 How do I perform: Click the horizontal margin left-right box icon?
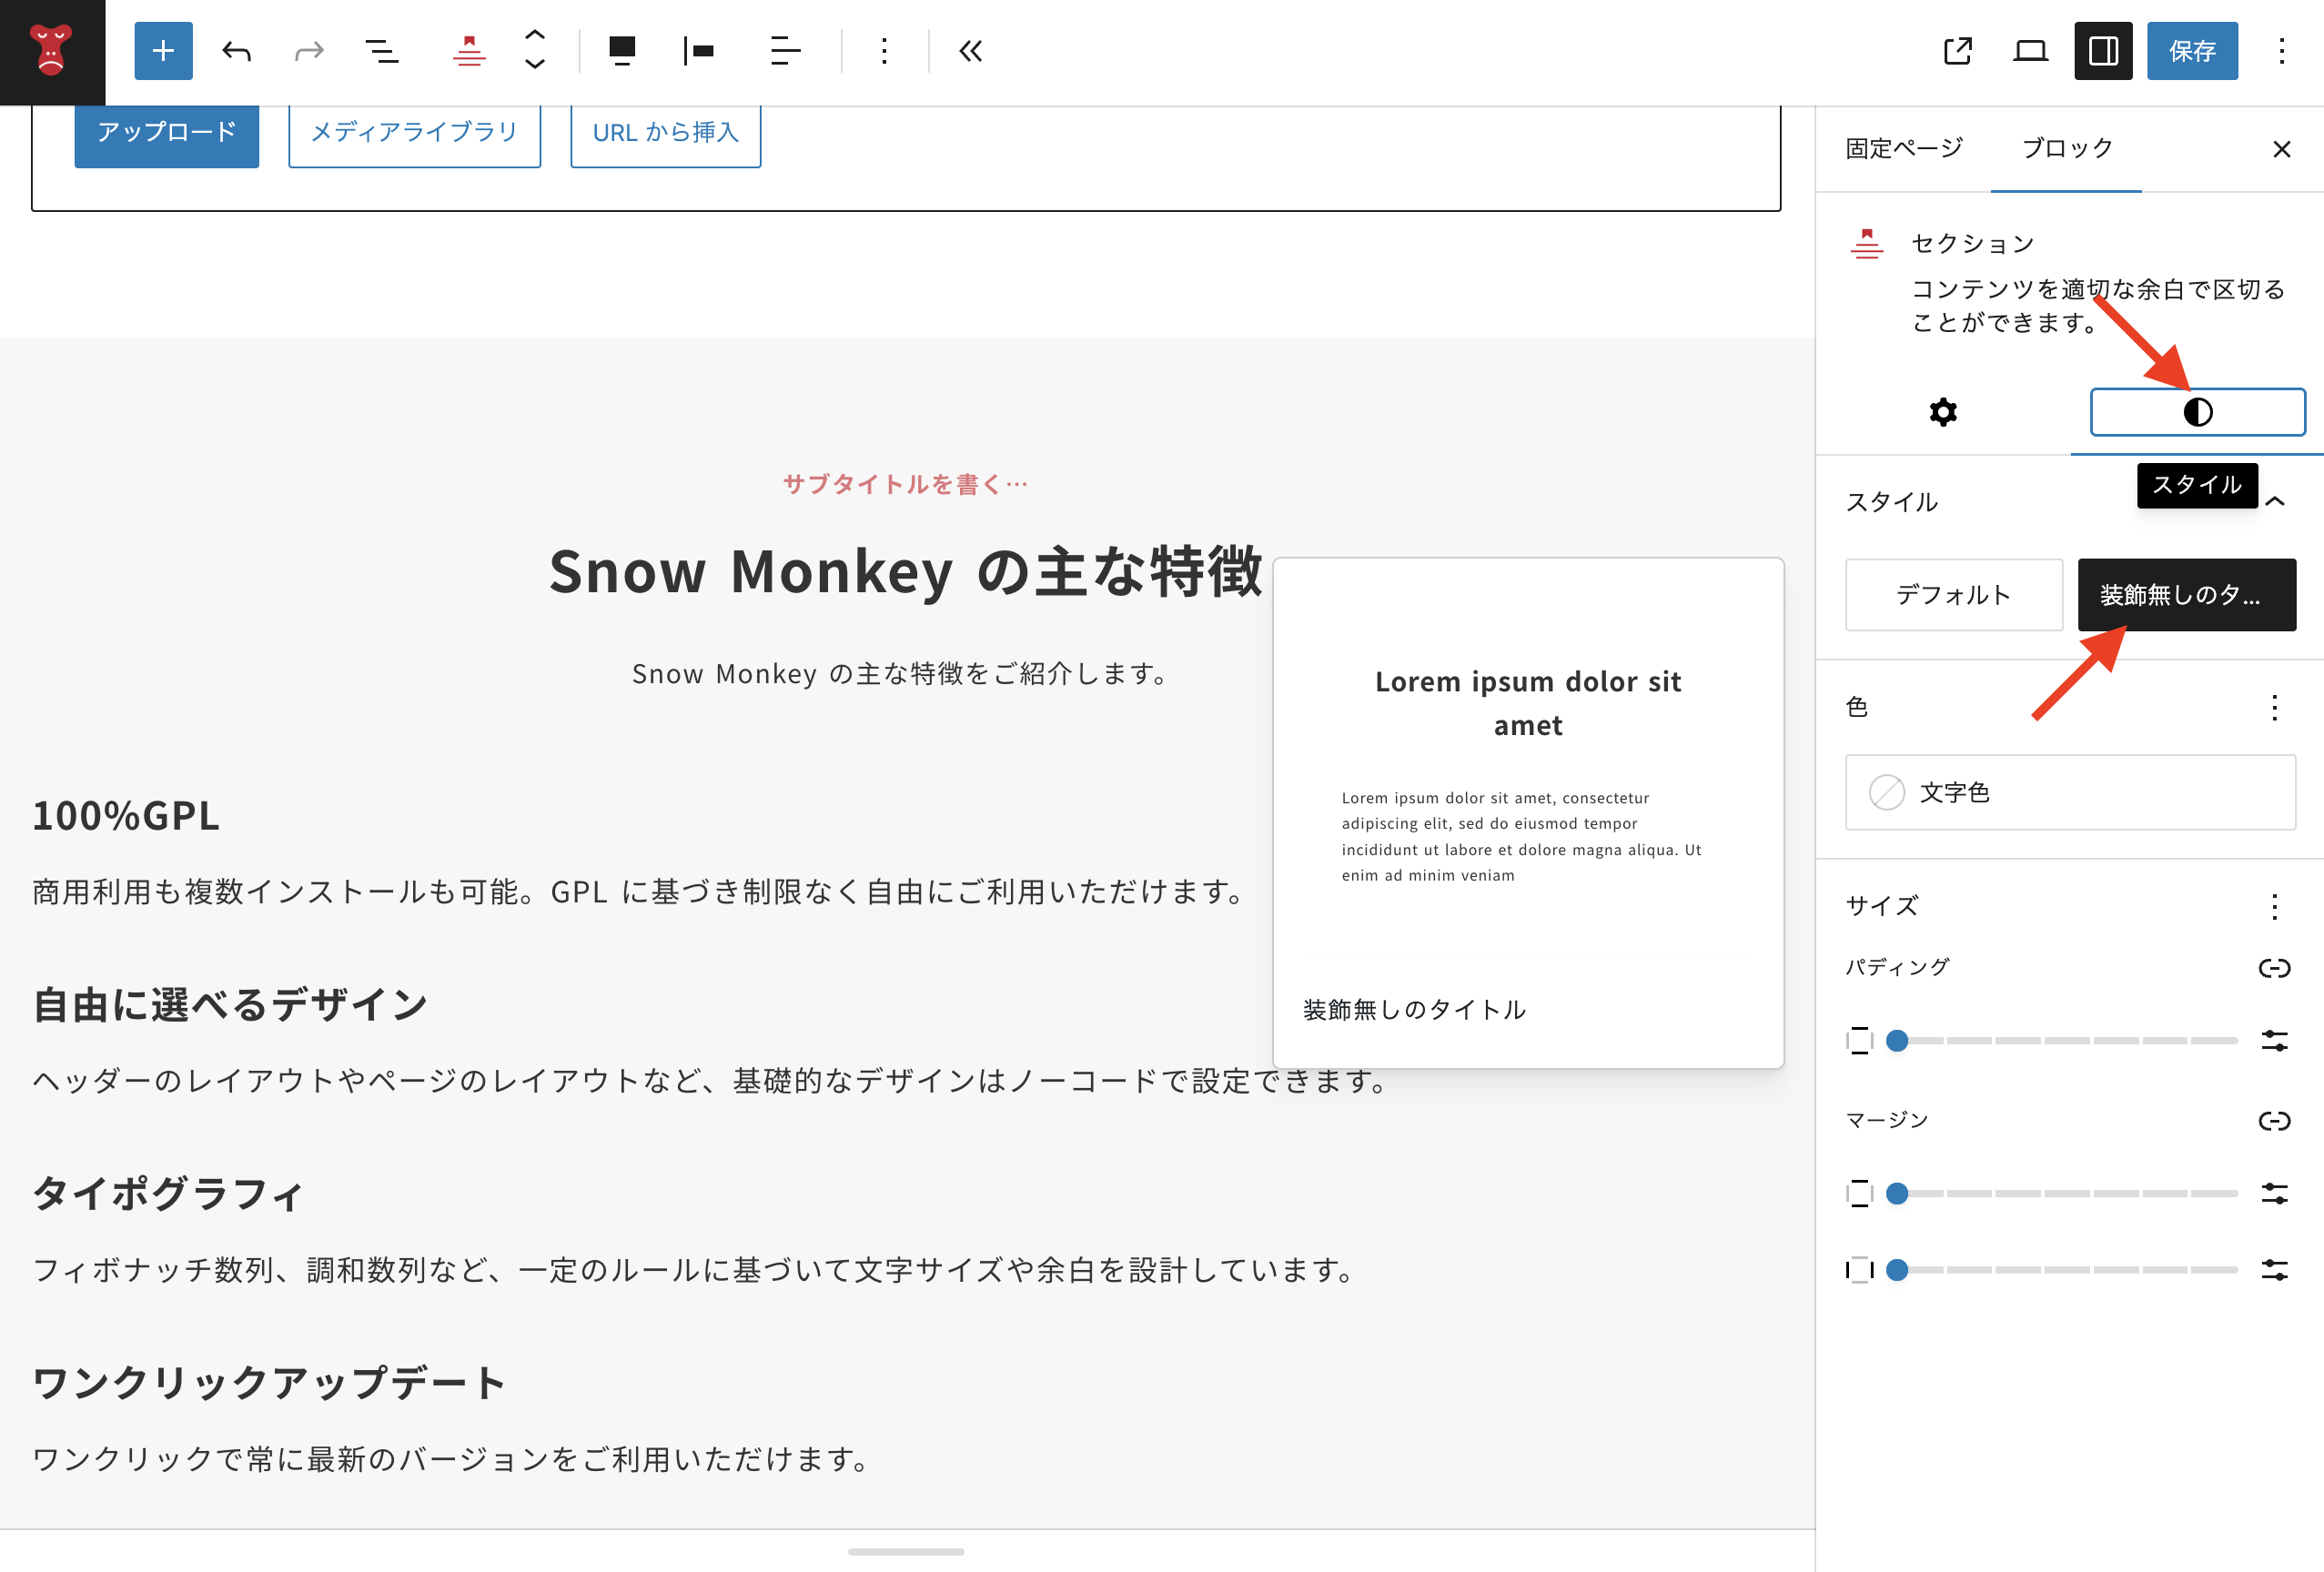click(x=1859, y=1270)
